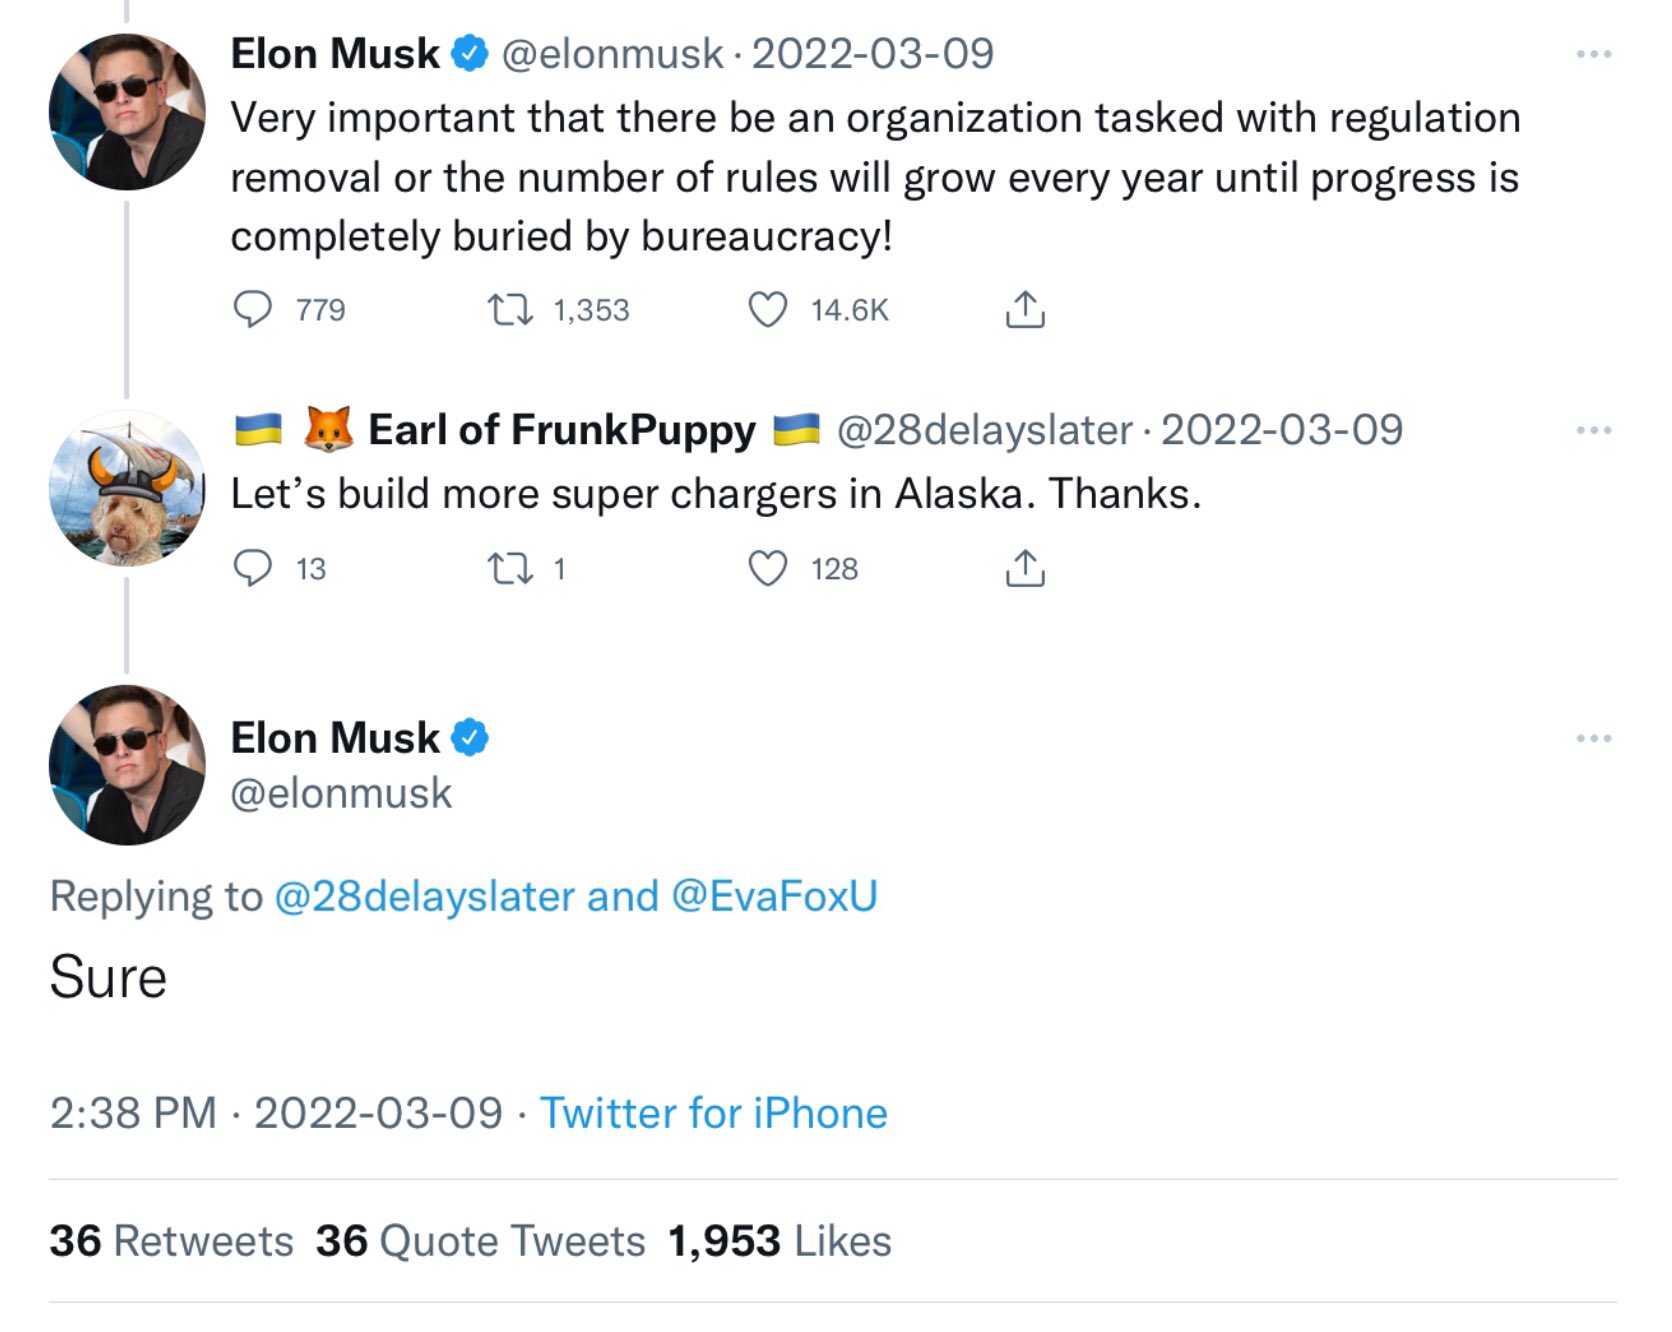The height and width of the screenshot is (1332, 1672).
Task: Open more options on first Elon Musk tweet
Action: click(1593, 54)
